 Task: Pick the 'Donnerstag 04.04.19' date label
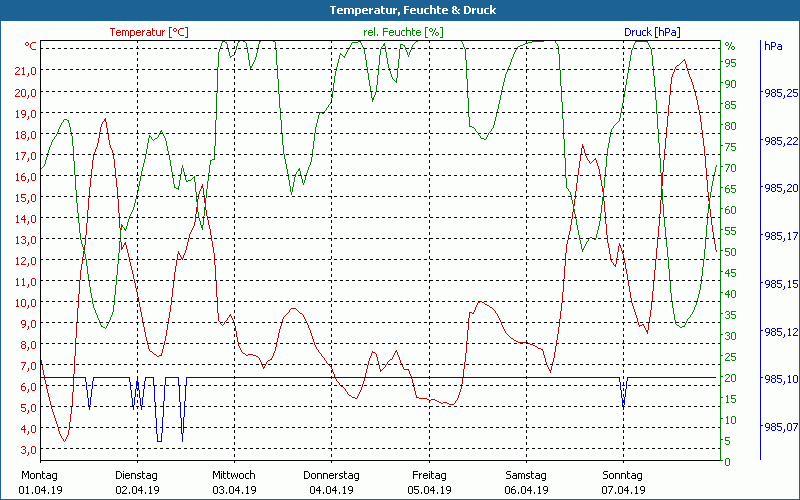(331, 483)
